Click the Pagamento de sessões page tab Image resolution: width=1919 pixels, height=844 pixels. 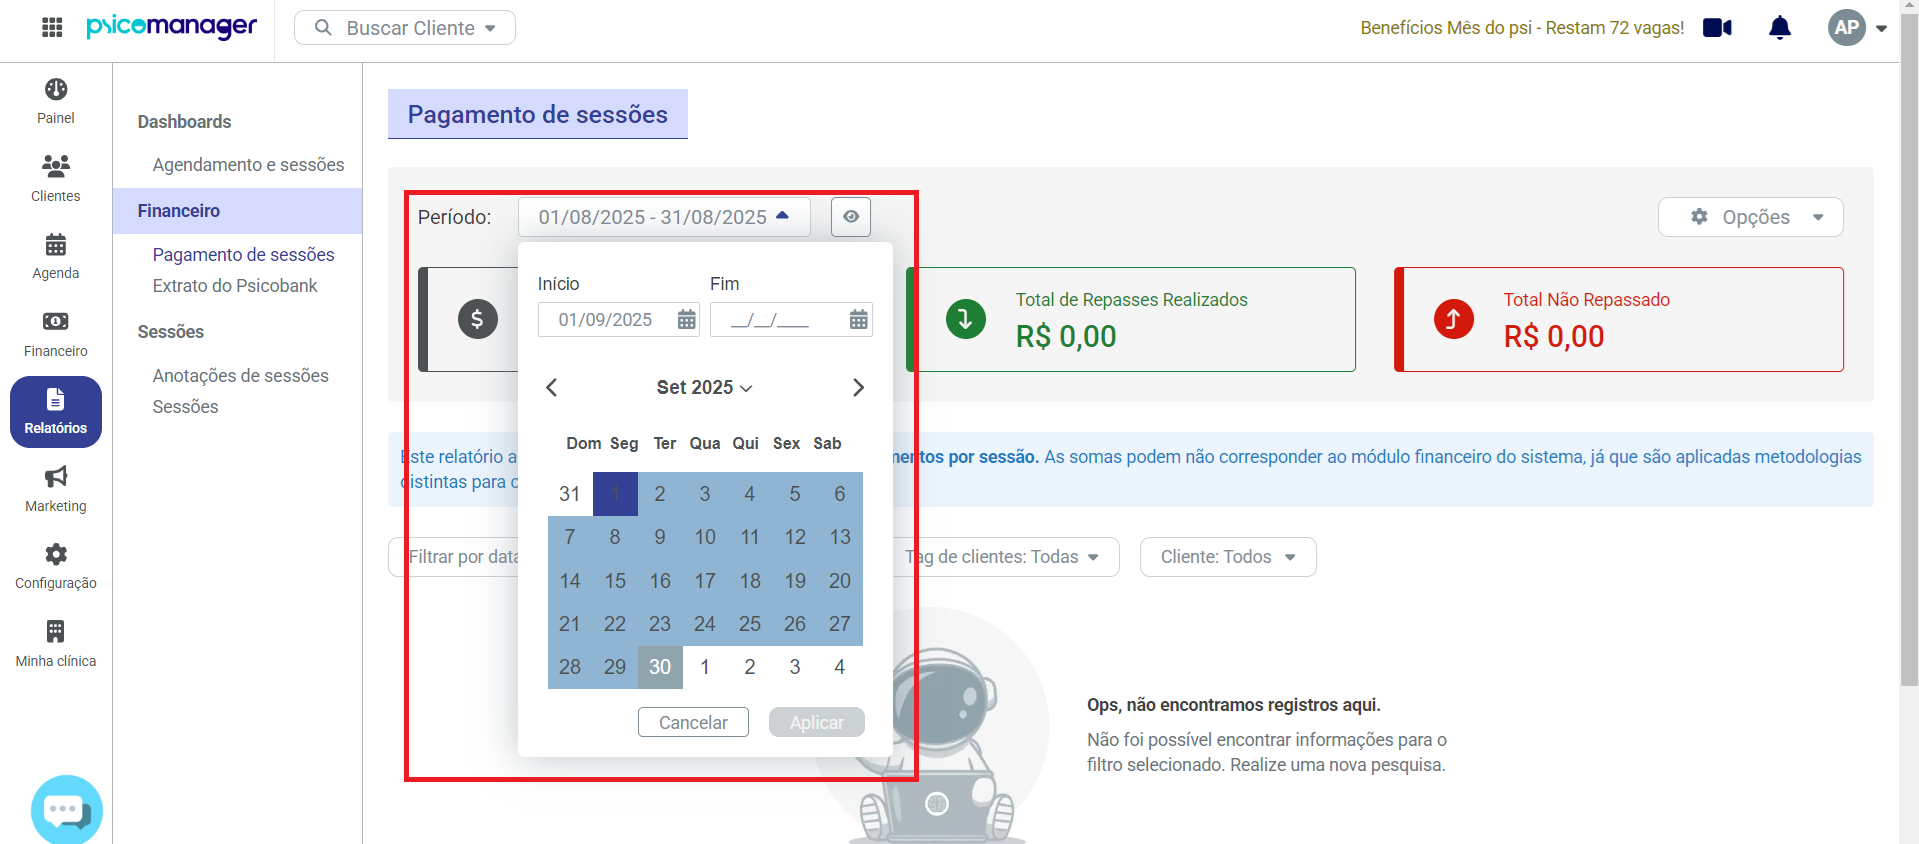click(538, 114)
